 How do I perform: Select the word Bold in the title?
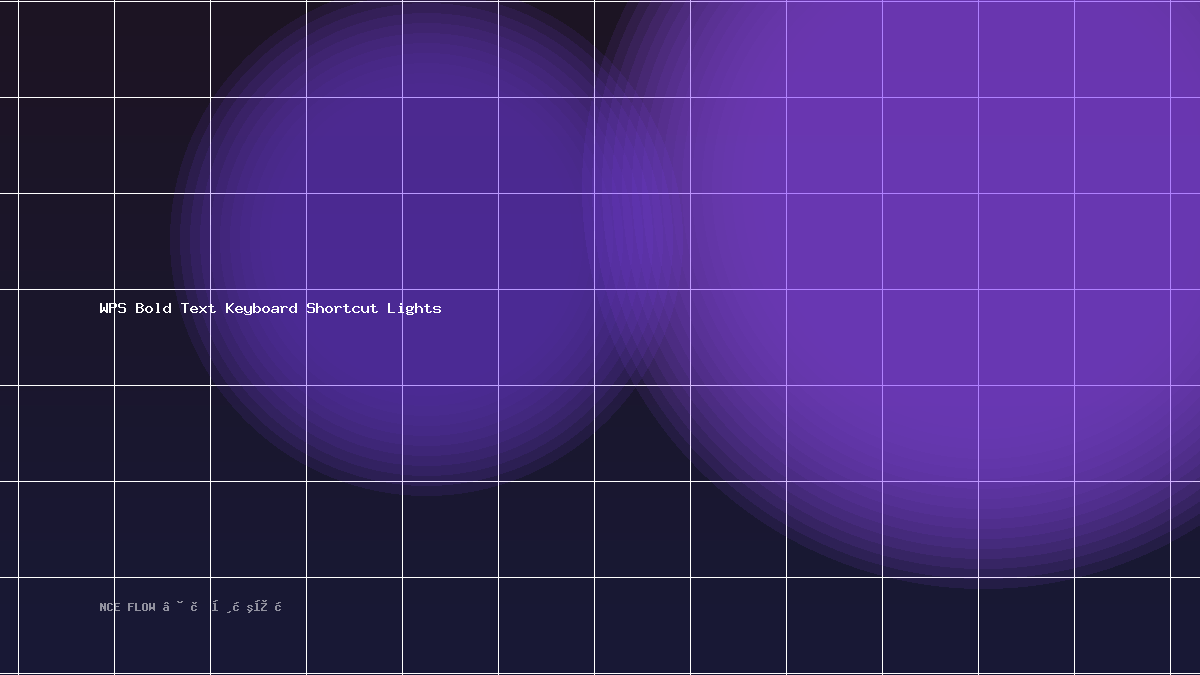153,308
